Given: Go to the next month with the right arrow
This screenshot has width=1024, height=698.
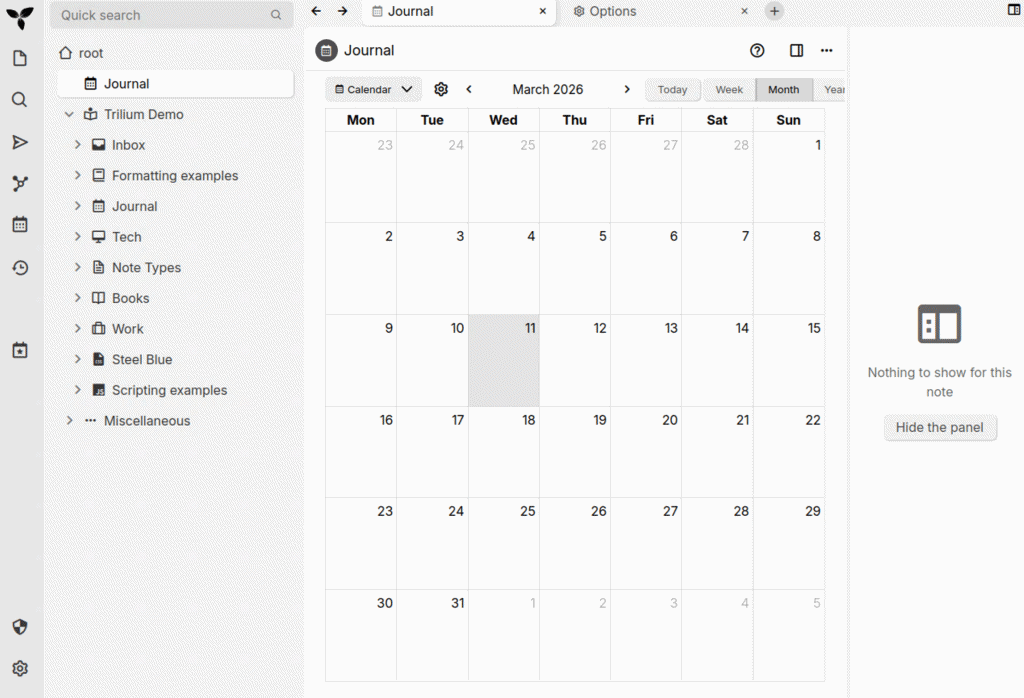Looking at the screenshot, I should pos(627,89).
